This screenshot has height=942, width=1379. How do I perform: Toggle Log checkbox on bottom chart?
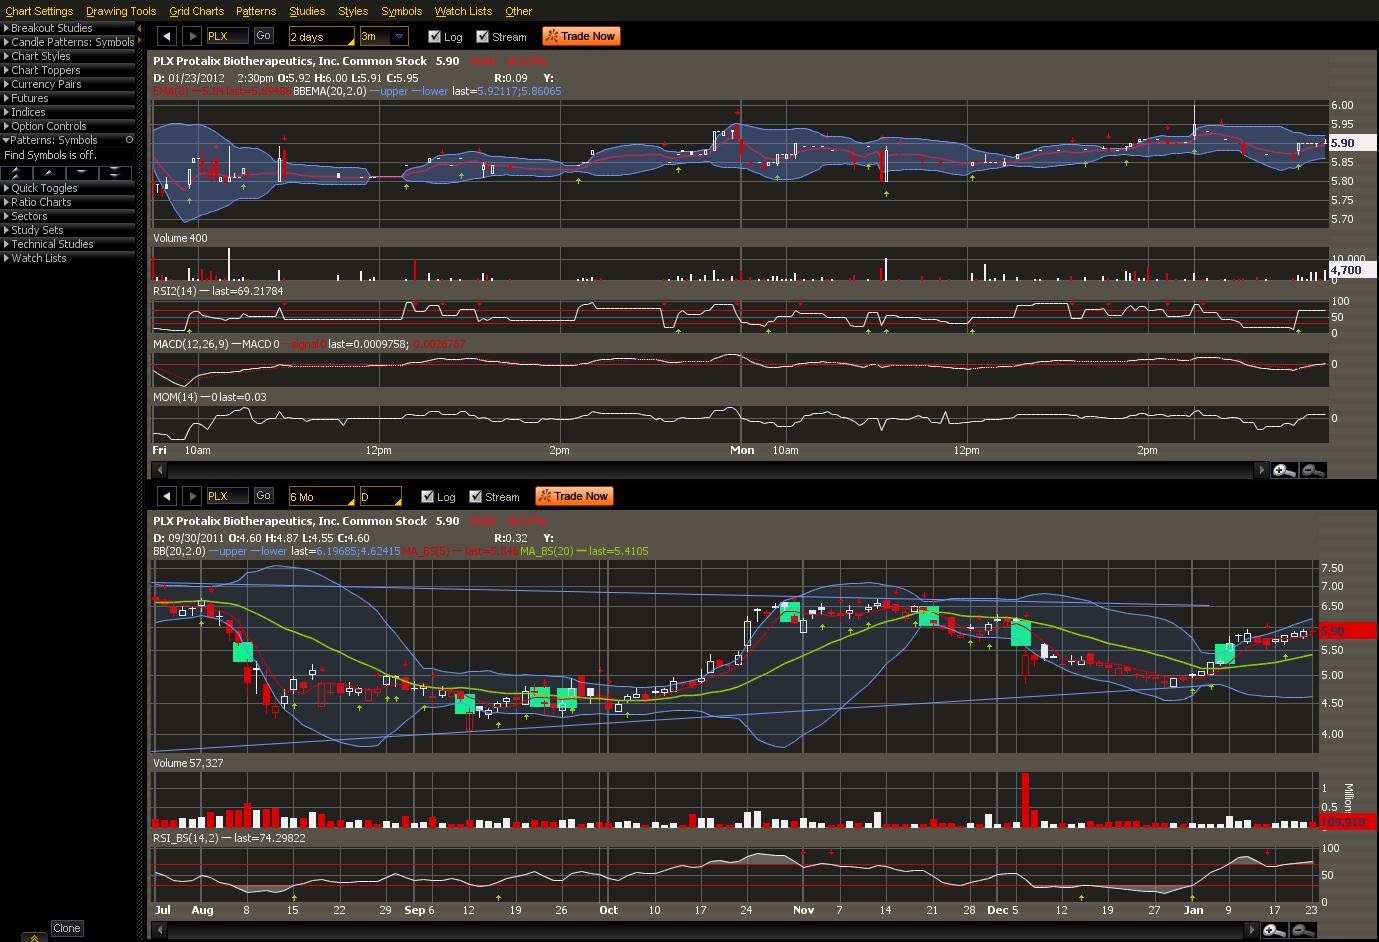[x=427, y=497]
